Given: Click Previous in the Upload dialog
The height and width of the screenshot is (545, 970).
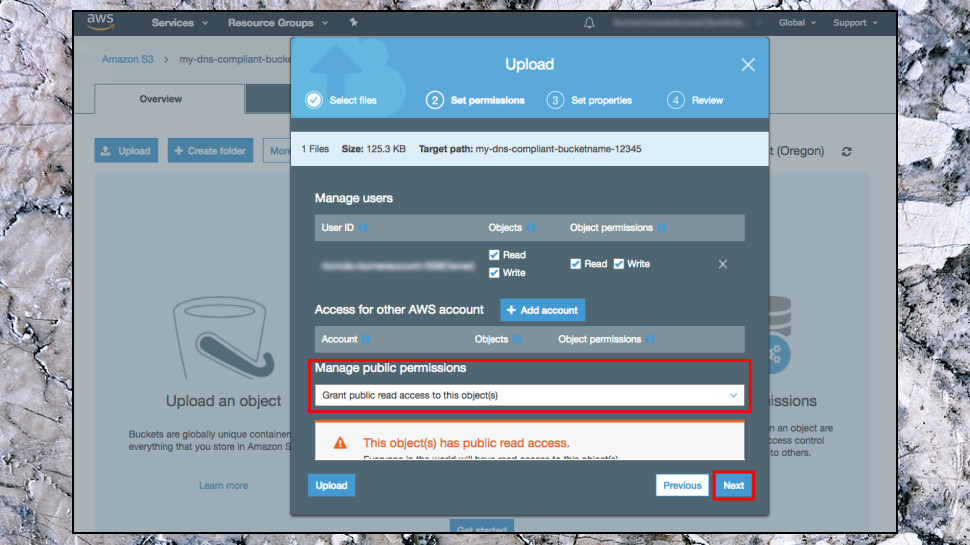Looking at the screenshot, I should [682, 486].
